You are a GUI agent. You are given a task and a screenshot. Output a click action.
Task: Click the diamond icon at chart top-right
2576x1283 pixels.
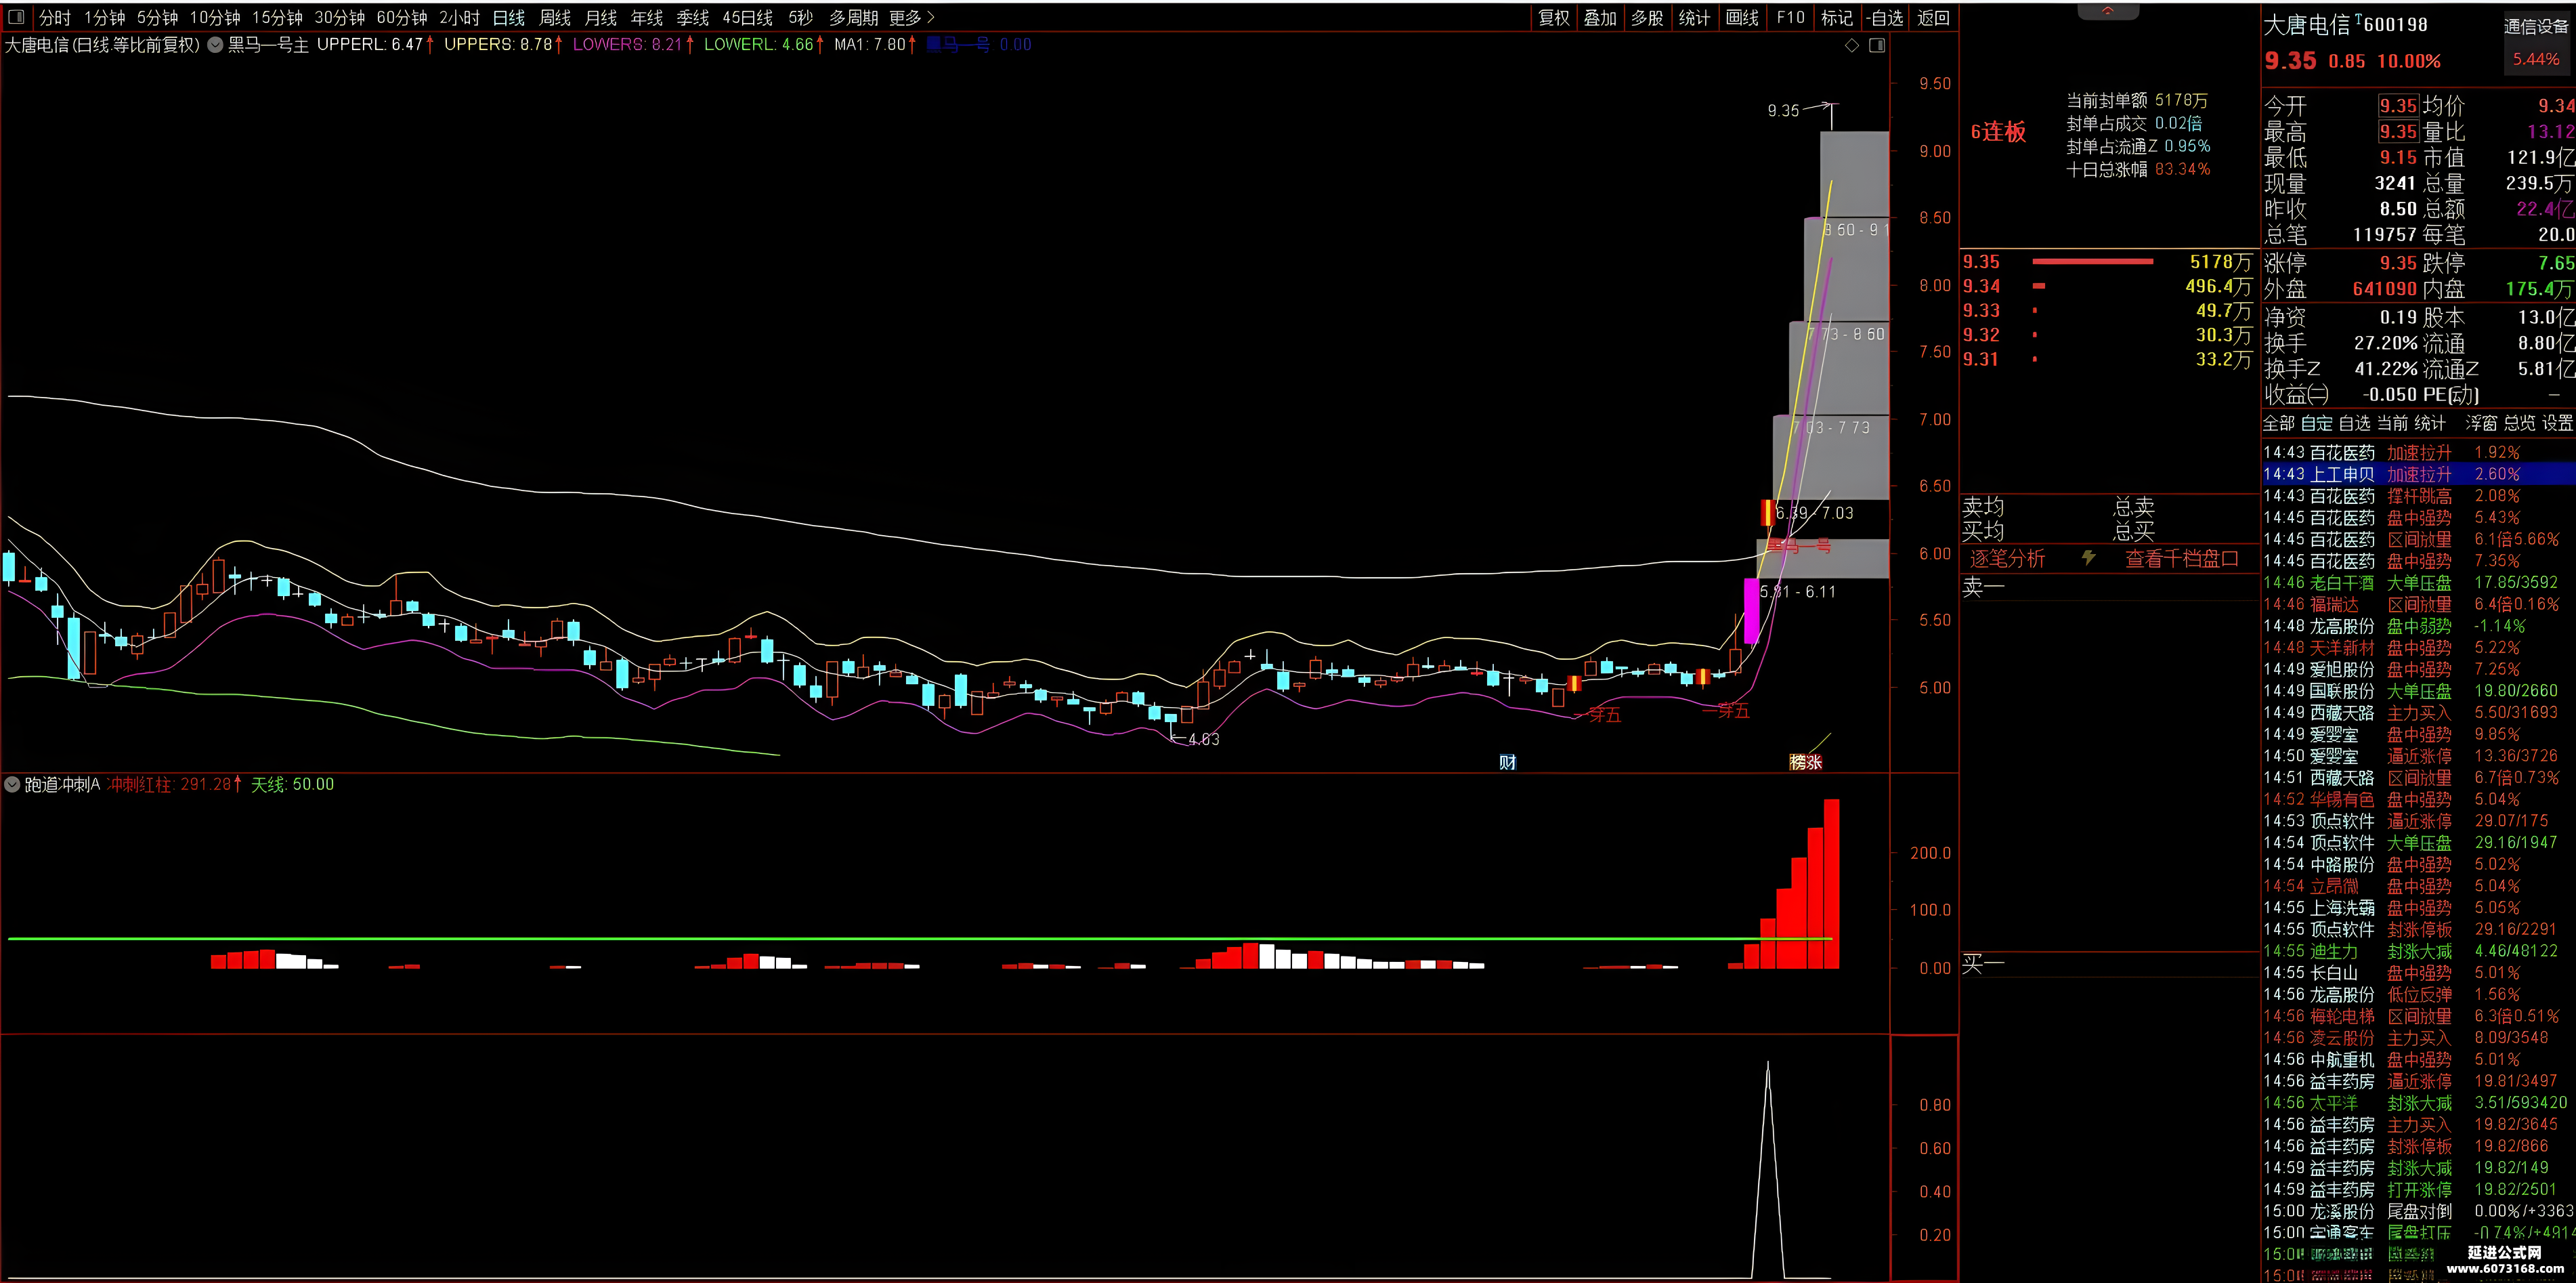1852,45
